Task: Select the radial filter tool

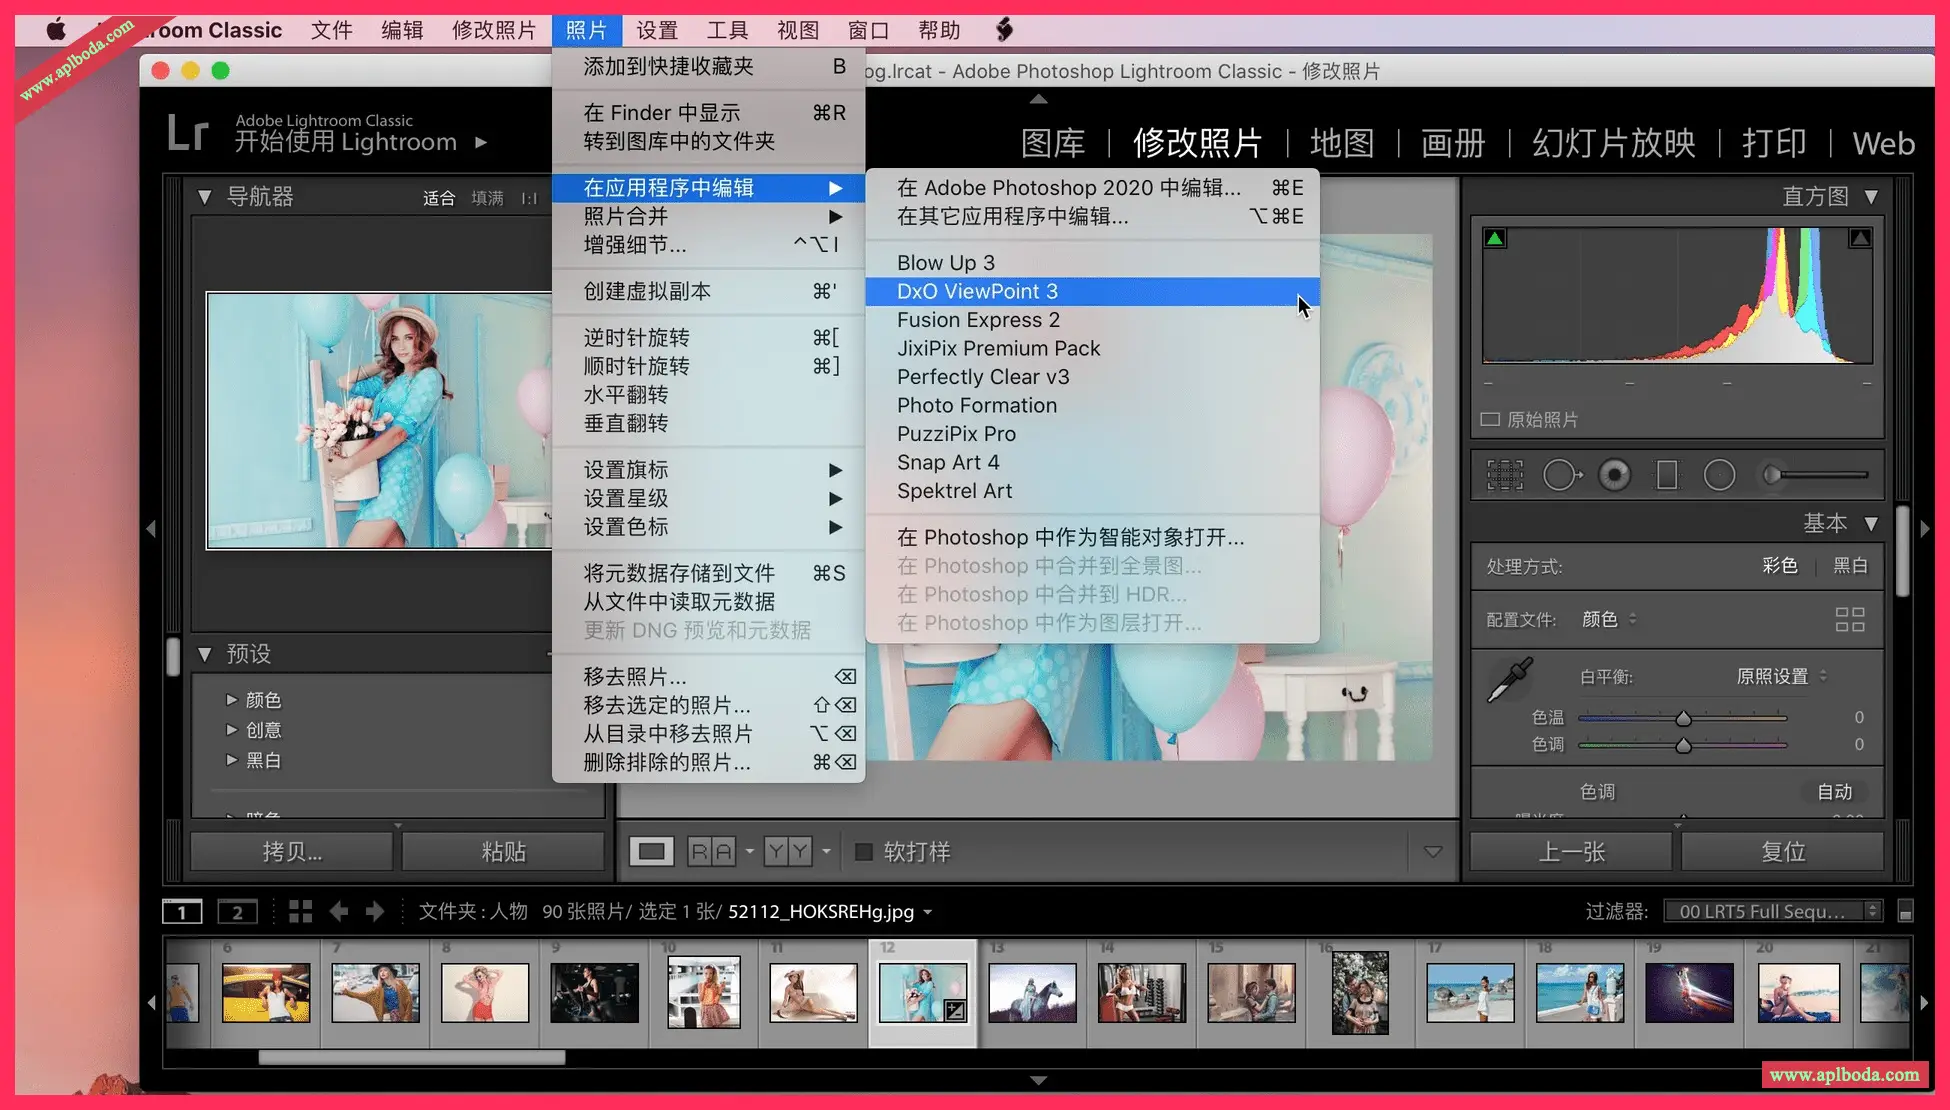Action: [x=1719, y=475]
